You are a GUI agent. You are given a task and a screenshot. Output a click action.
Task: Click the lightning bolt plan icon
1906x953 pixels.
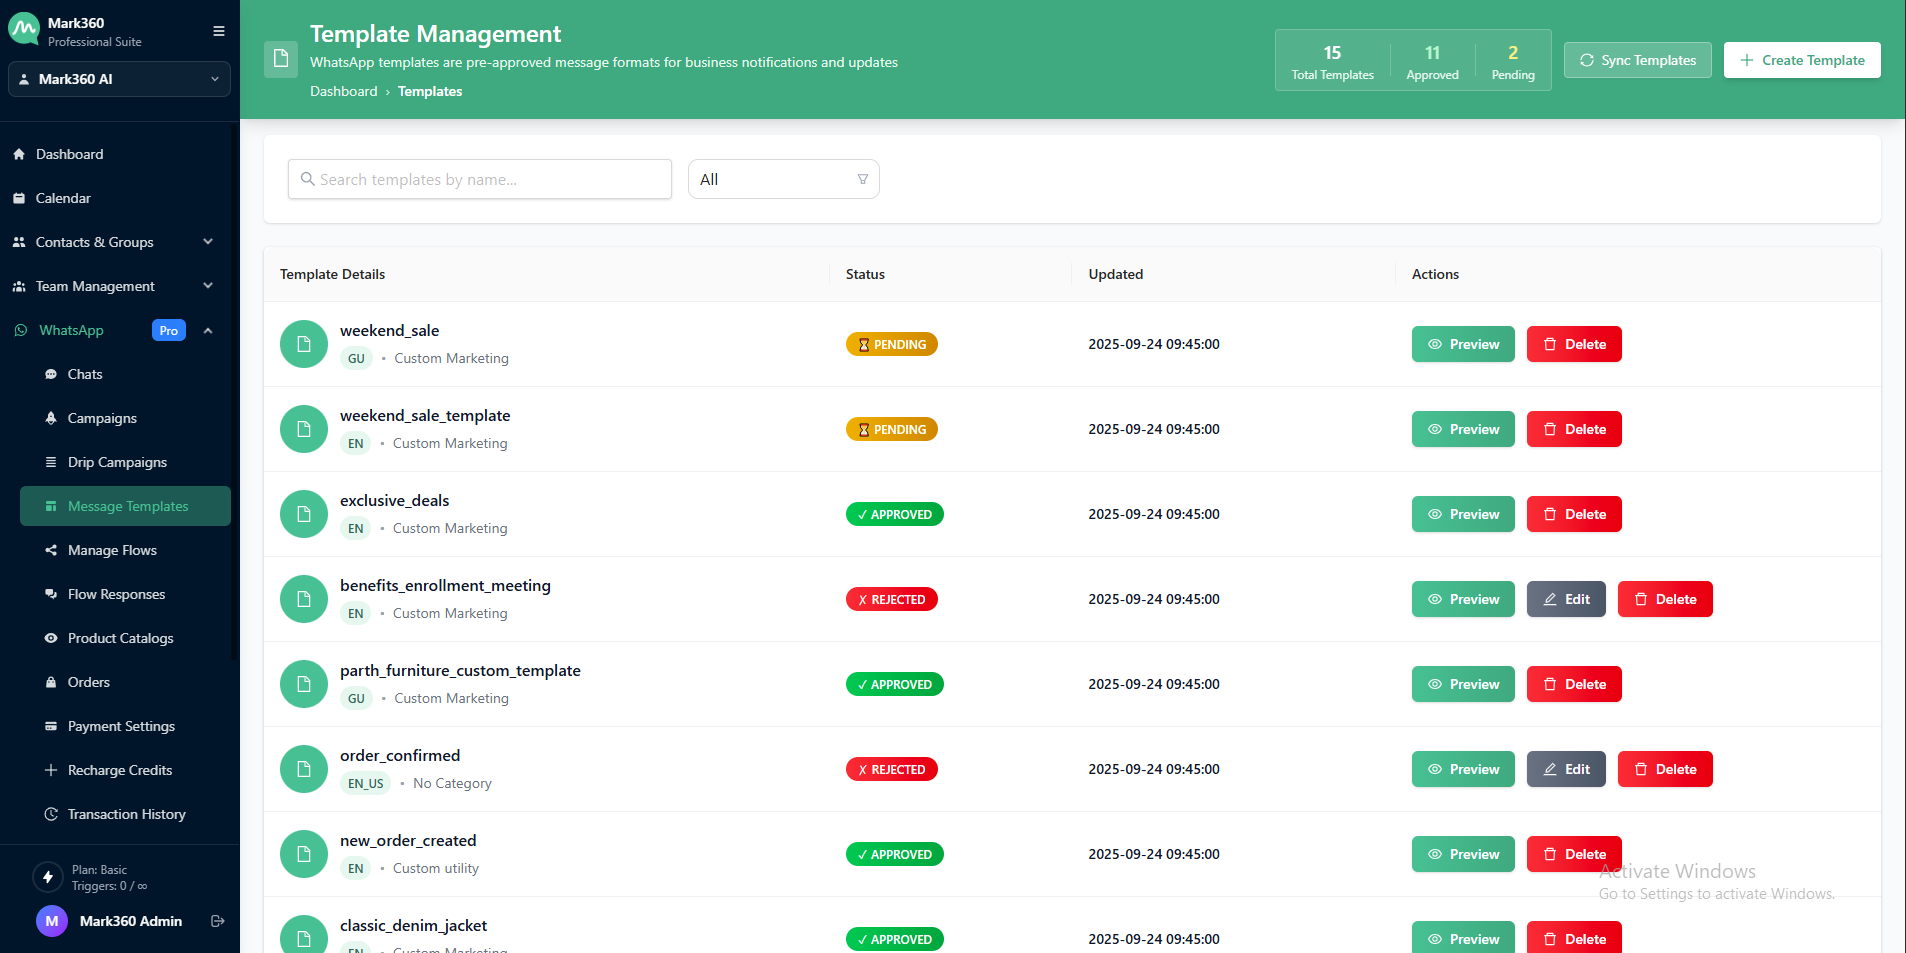[47, 877]
